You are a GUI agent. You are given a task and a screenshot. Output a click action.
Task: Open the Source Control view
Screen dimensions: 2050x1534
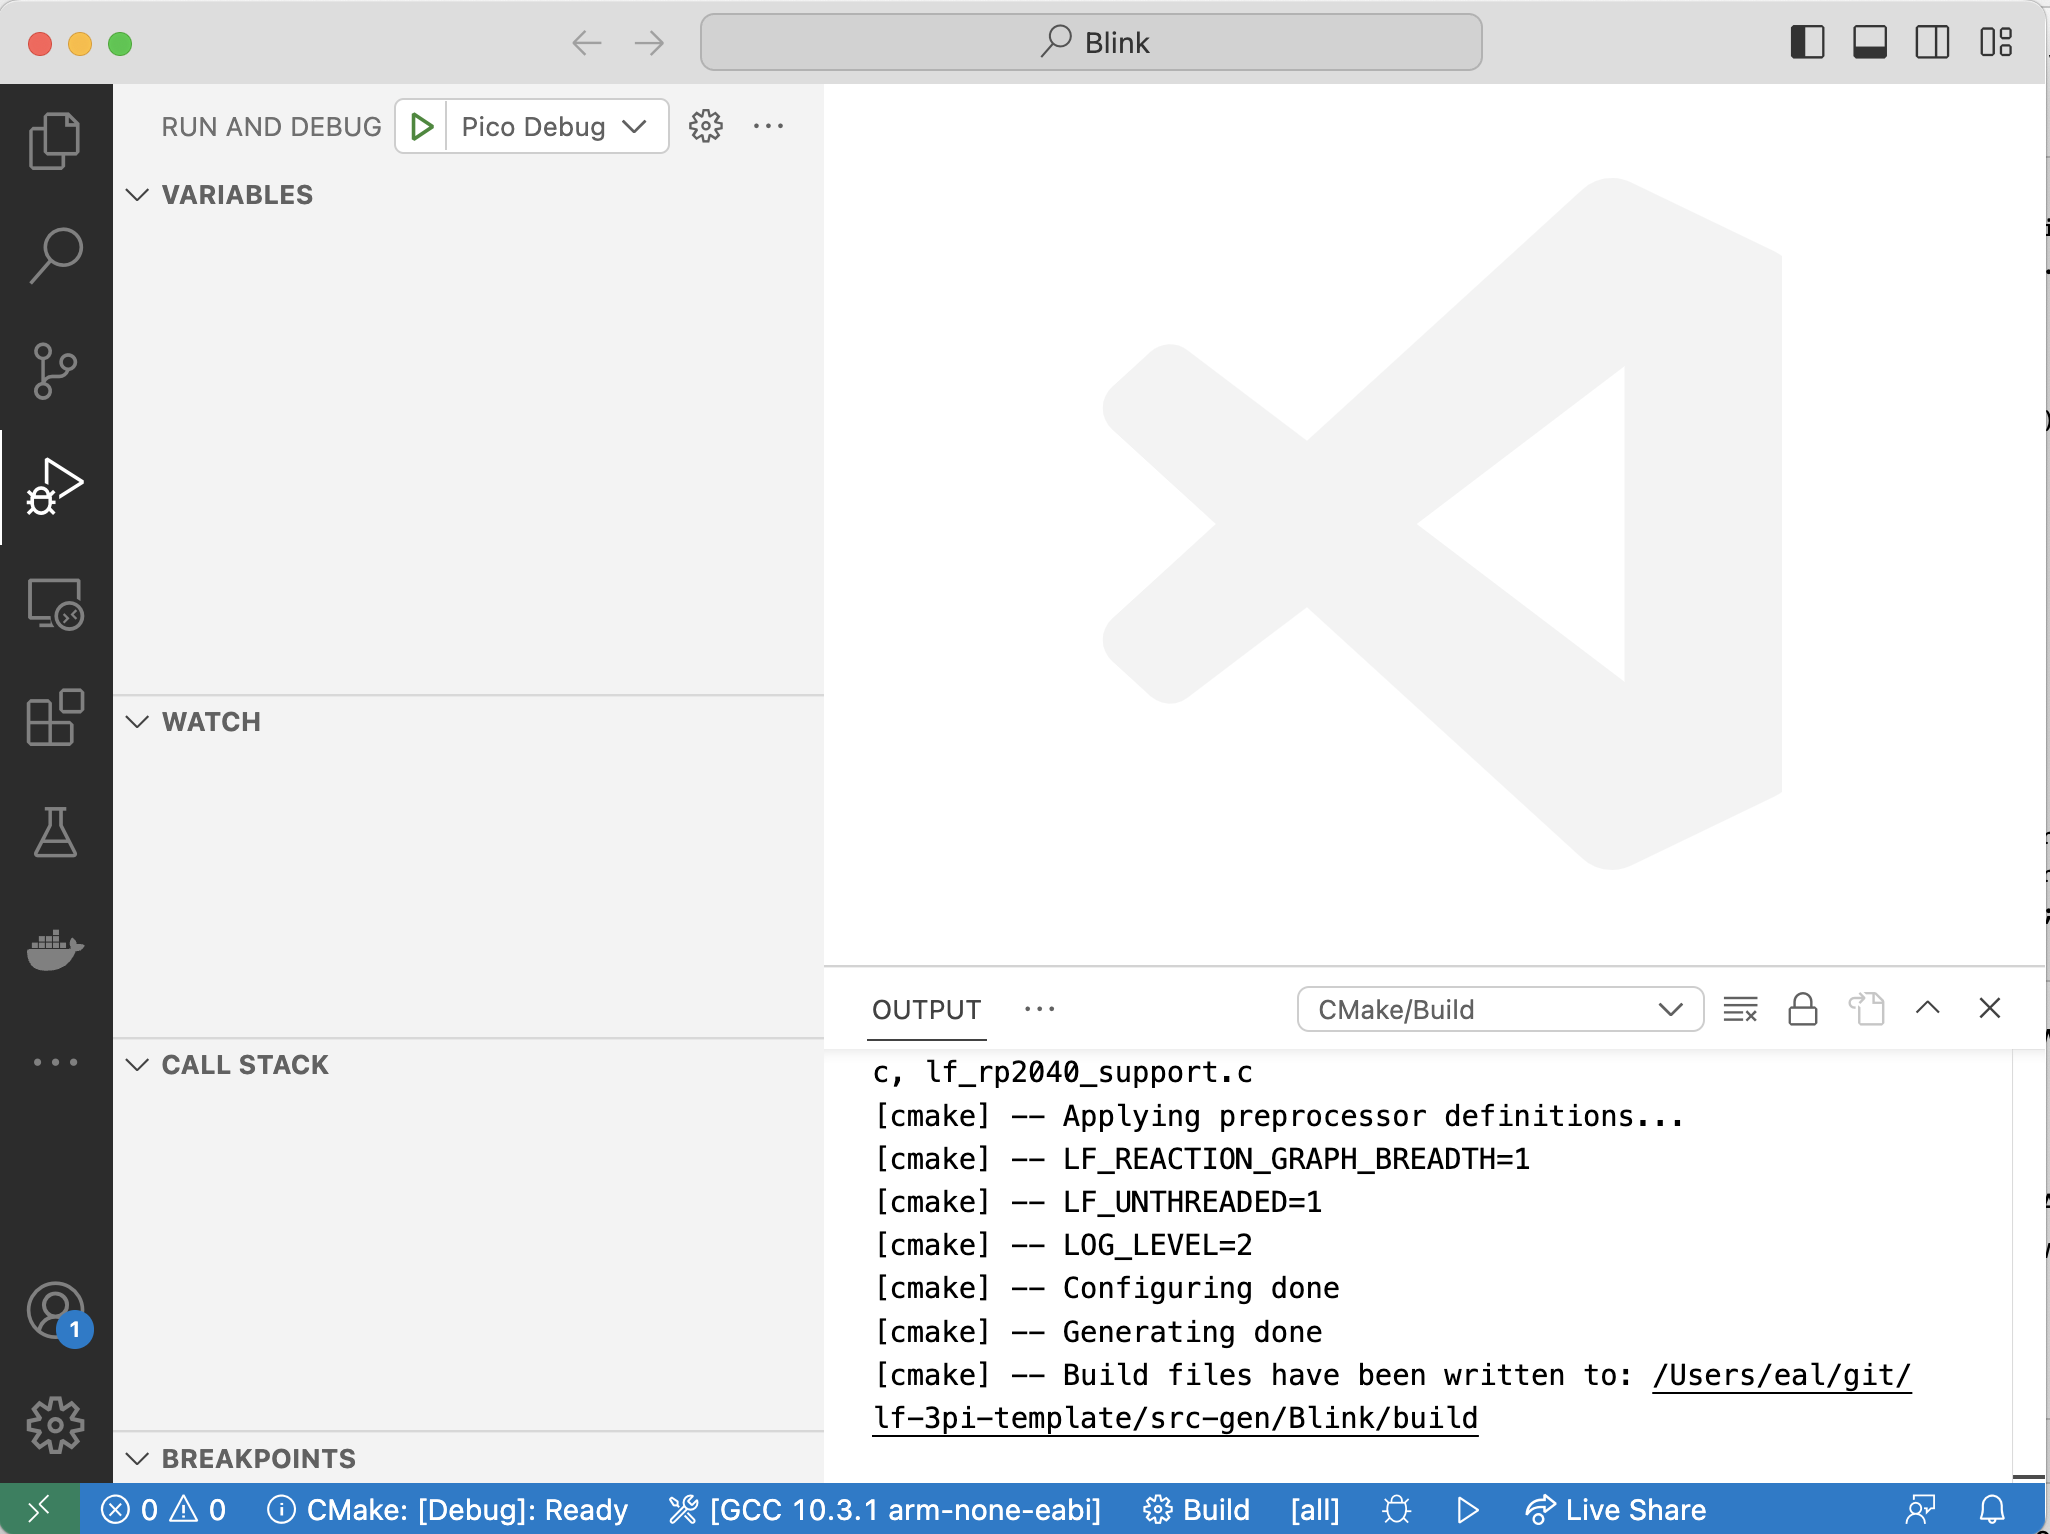pyautogui.click(x=55, y=371)
